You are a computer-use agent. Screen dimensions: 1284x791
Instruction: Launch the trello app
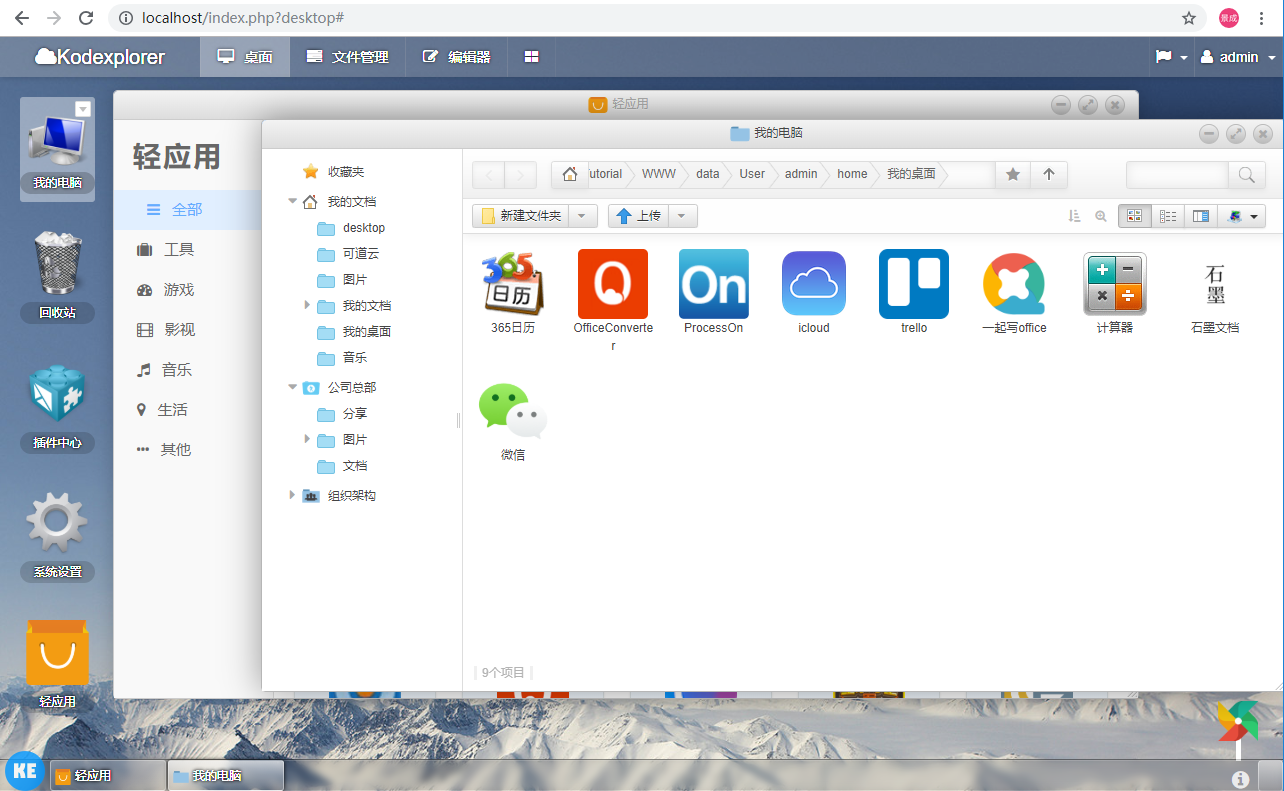click(914, 284)
